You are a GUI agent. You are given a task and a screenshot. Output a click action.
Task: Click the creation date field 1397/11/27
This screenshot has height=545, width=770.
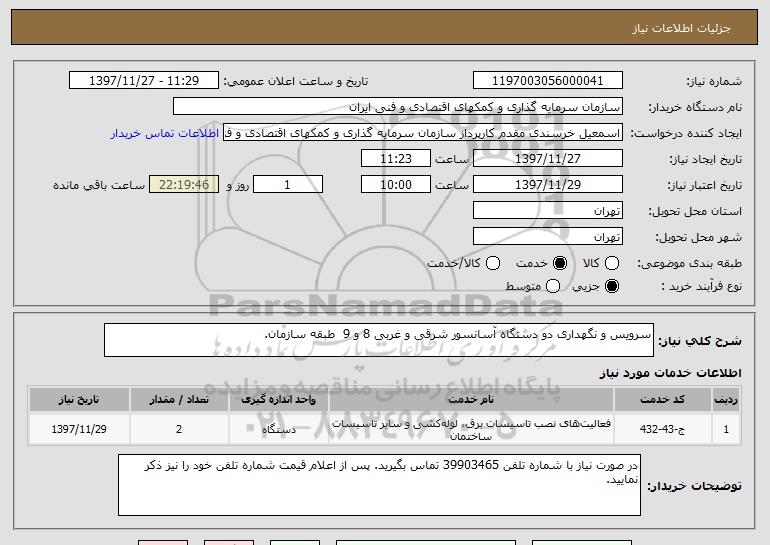[548, 159]
